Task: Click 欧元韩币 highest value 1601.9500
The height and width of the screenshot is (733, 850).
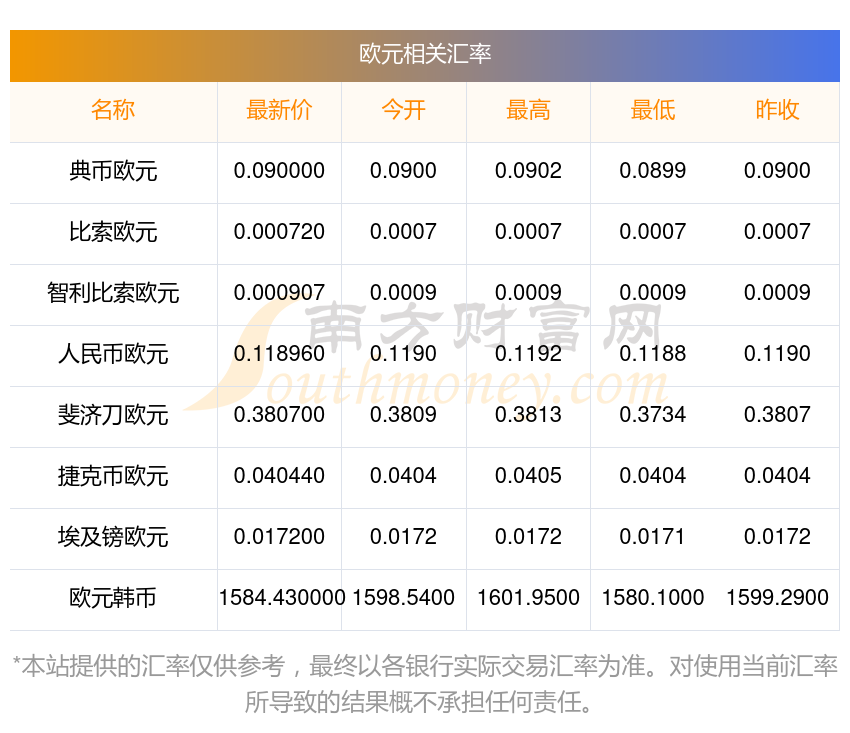Action: 528,597
